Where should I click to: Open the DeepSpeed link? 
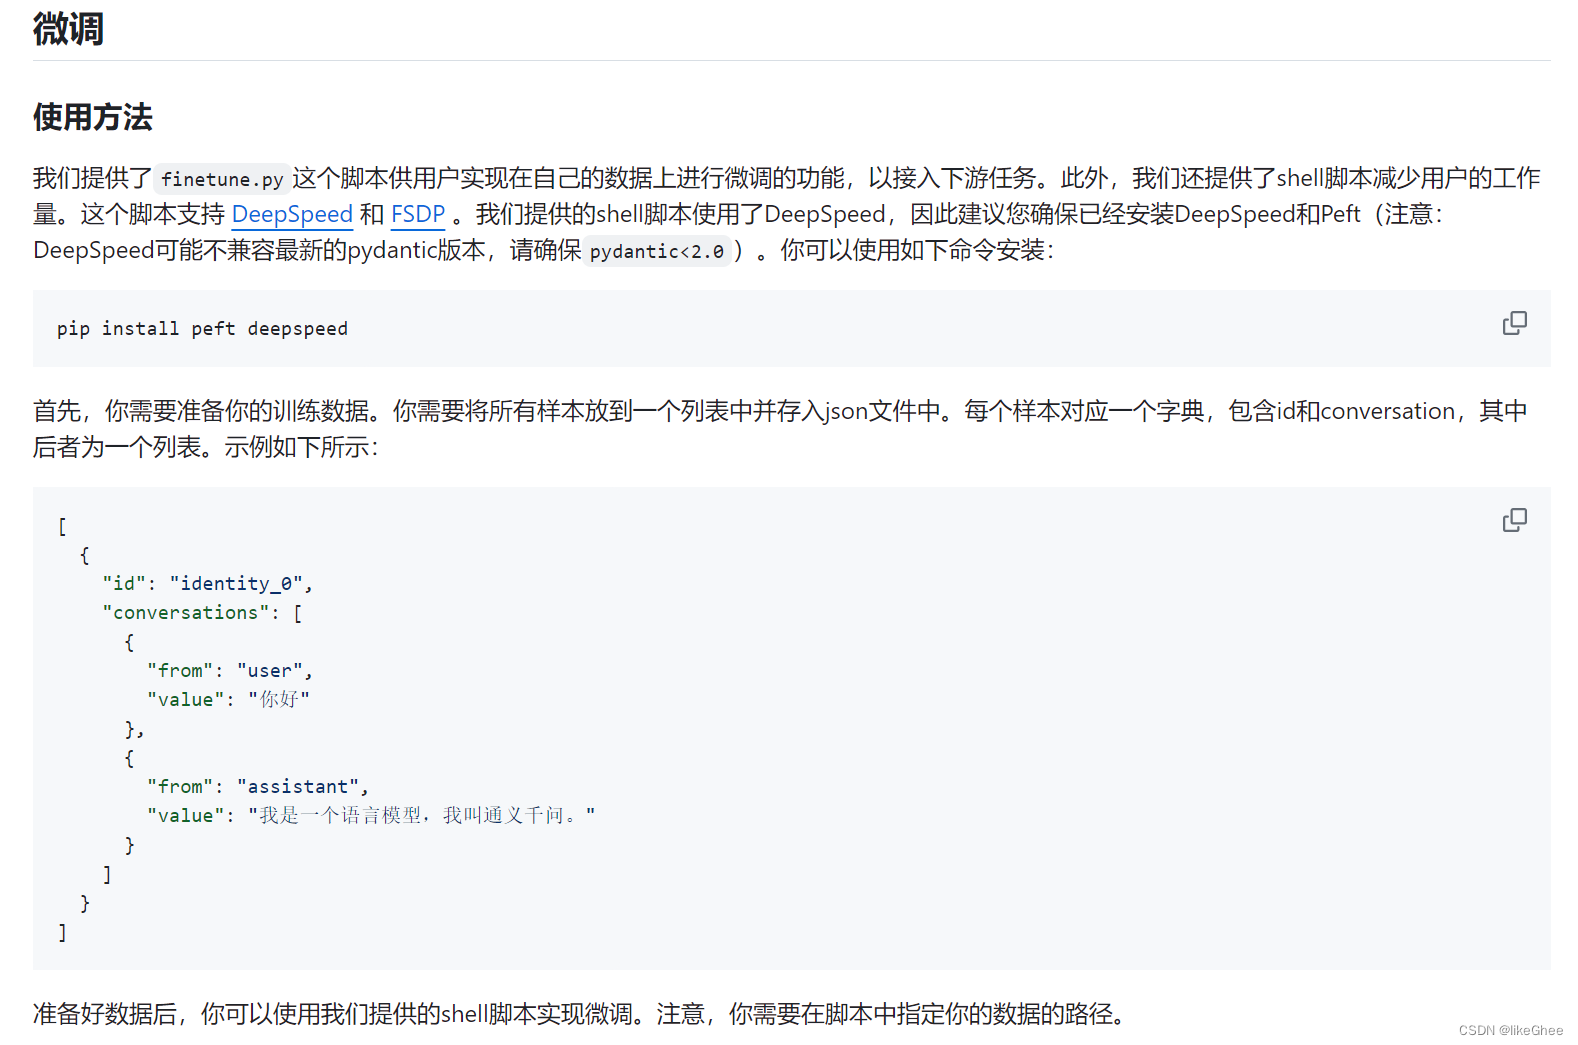coord(292,214)
